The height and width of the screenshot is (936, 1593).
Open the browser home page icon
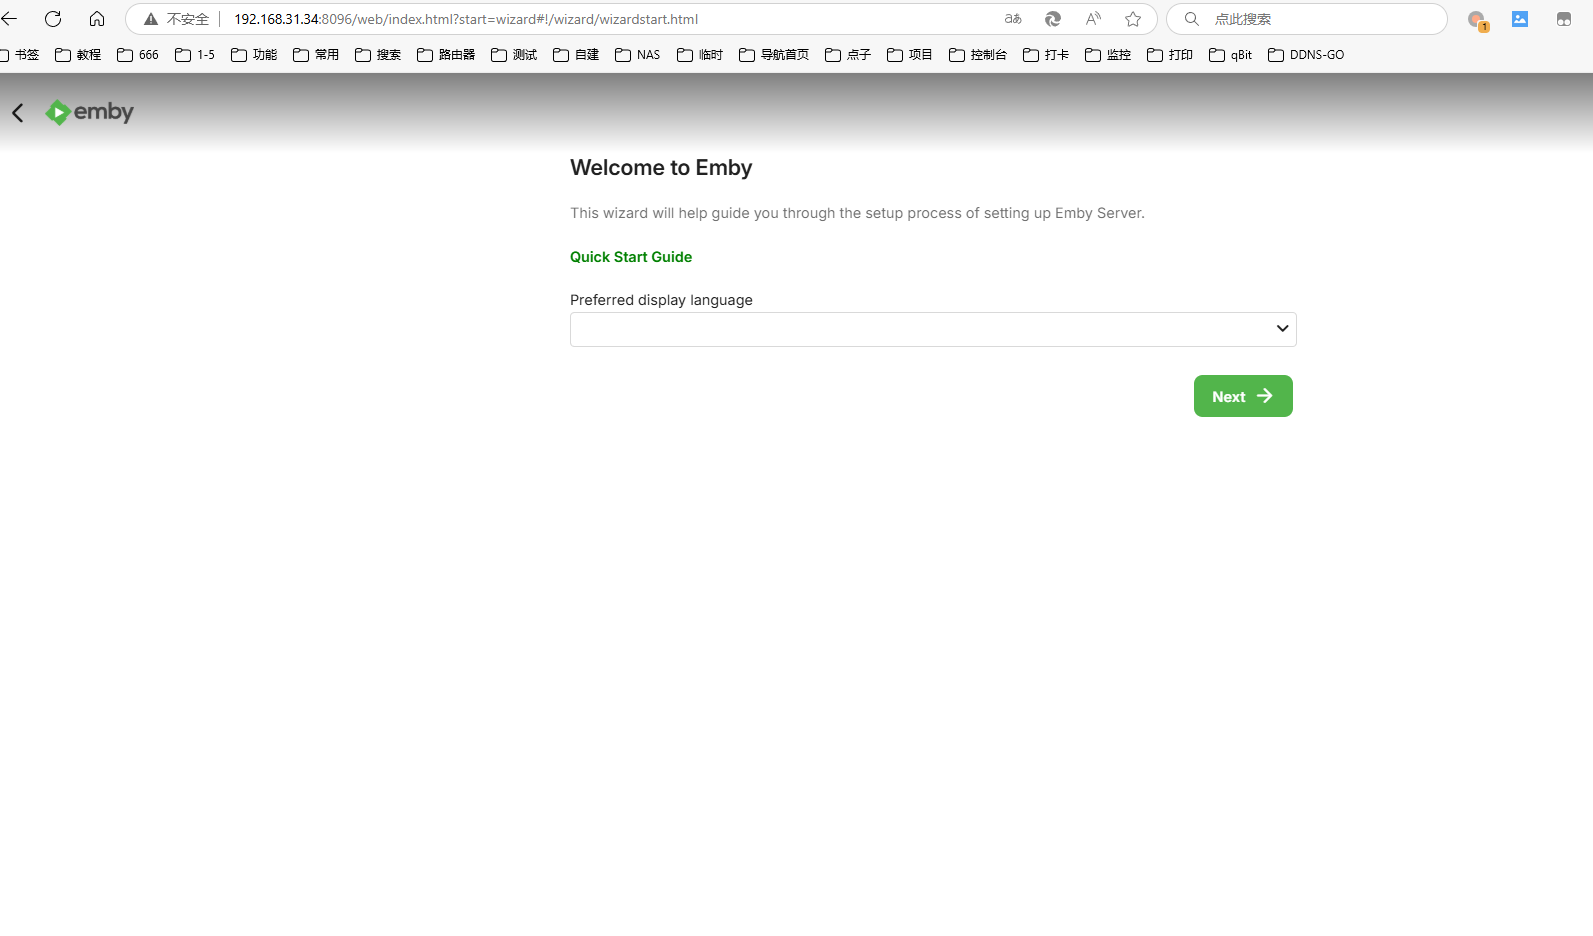pyautogui.click(x=97, y=19)
